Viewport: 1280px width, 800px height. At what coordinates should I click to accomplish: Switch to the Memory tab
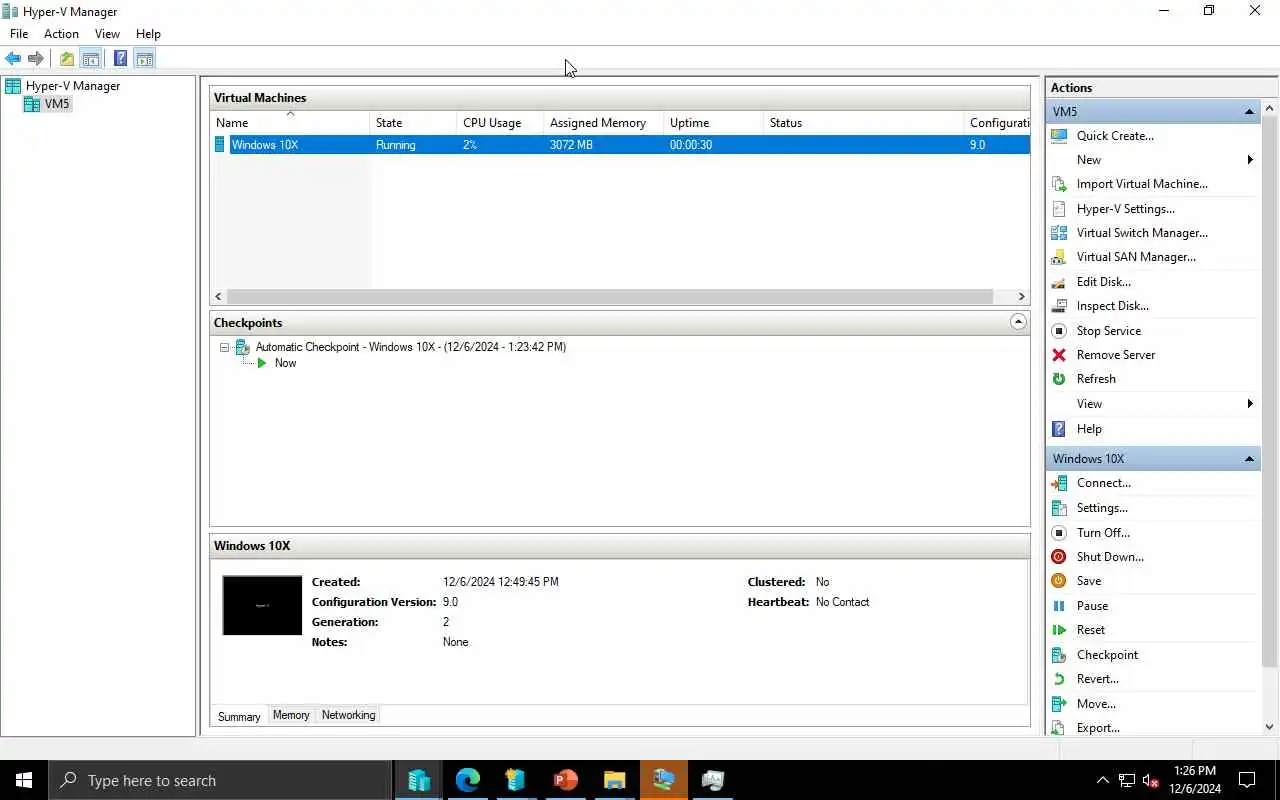point(291,715)
